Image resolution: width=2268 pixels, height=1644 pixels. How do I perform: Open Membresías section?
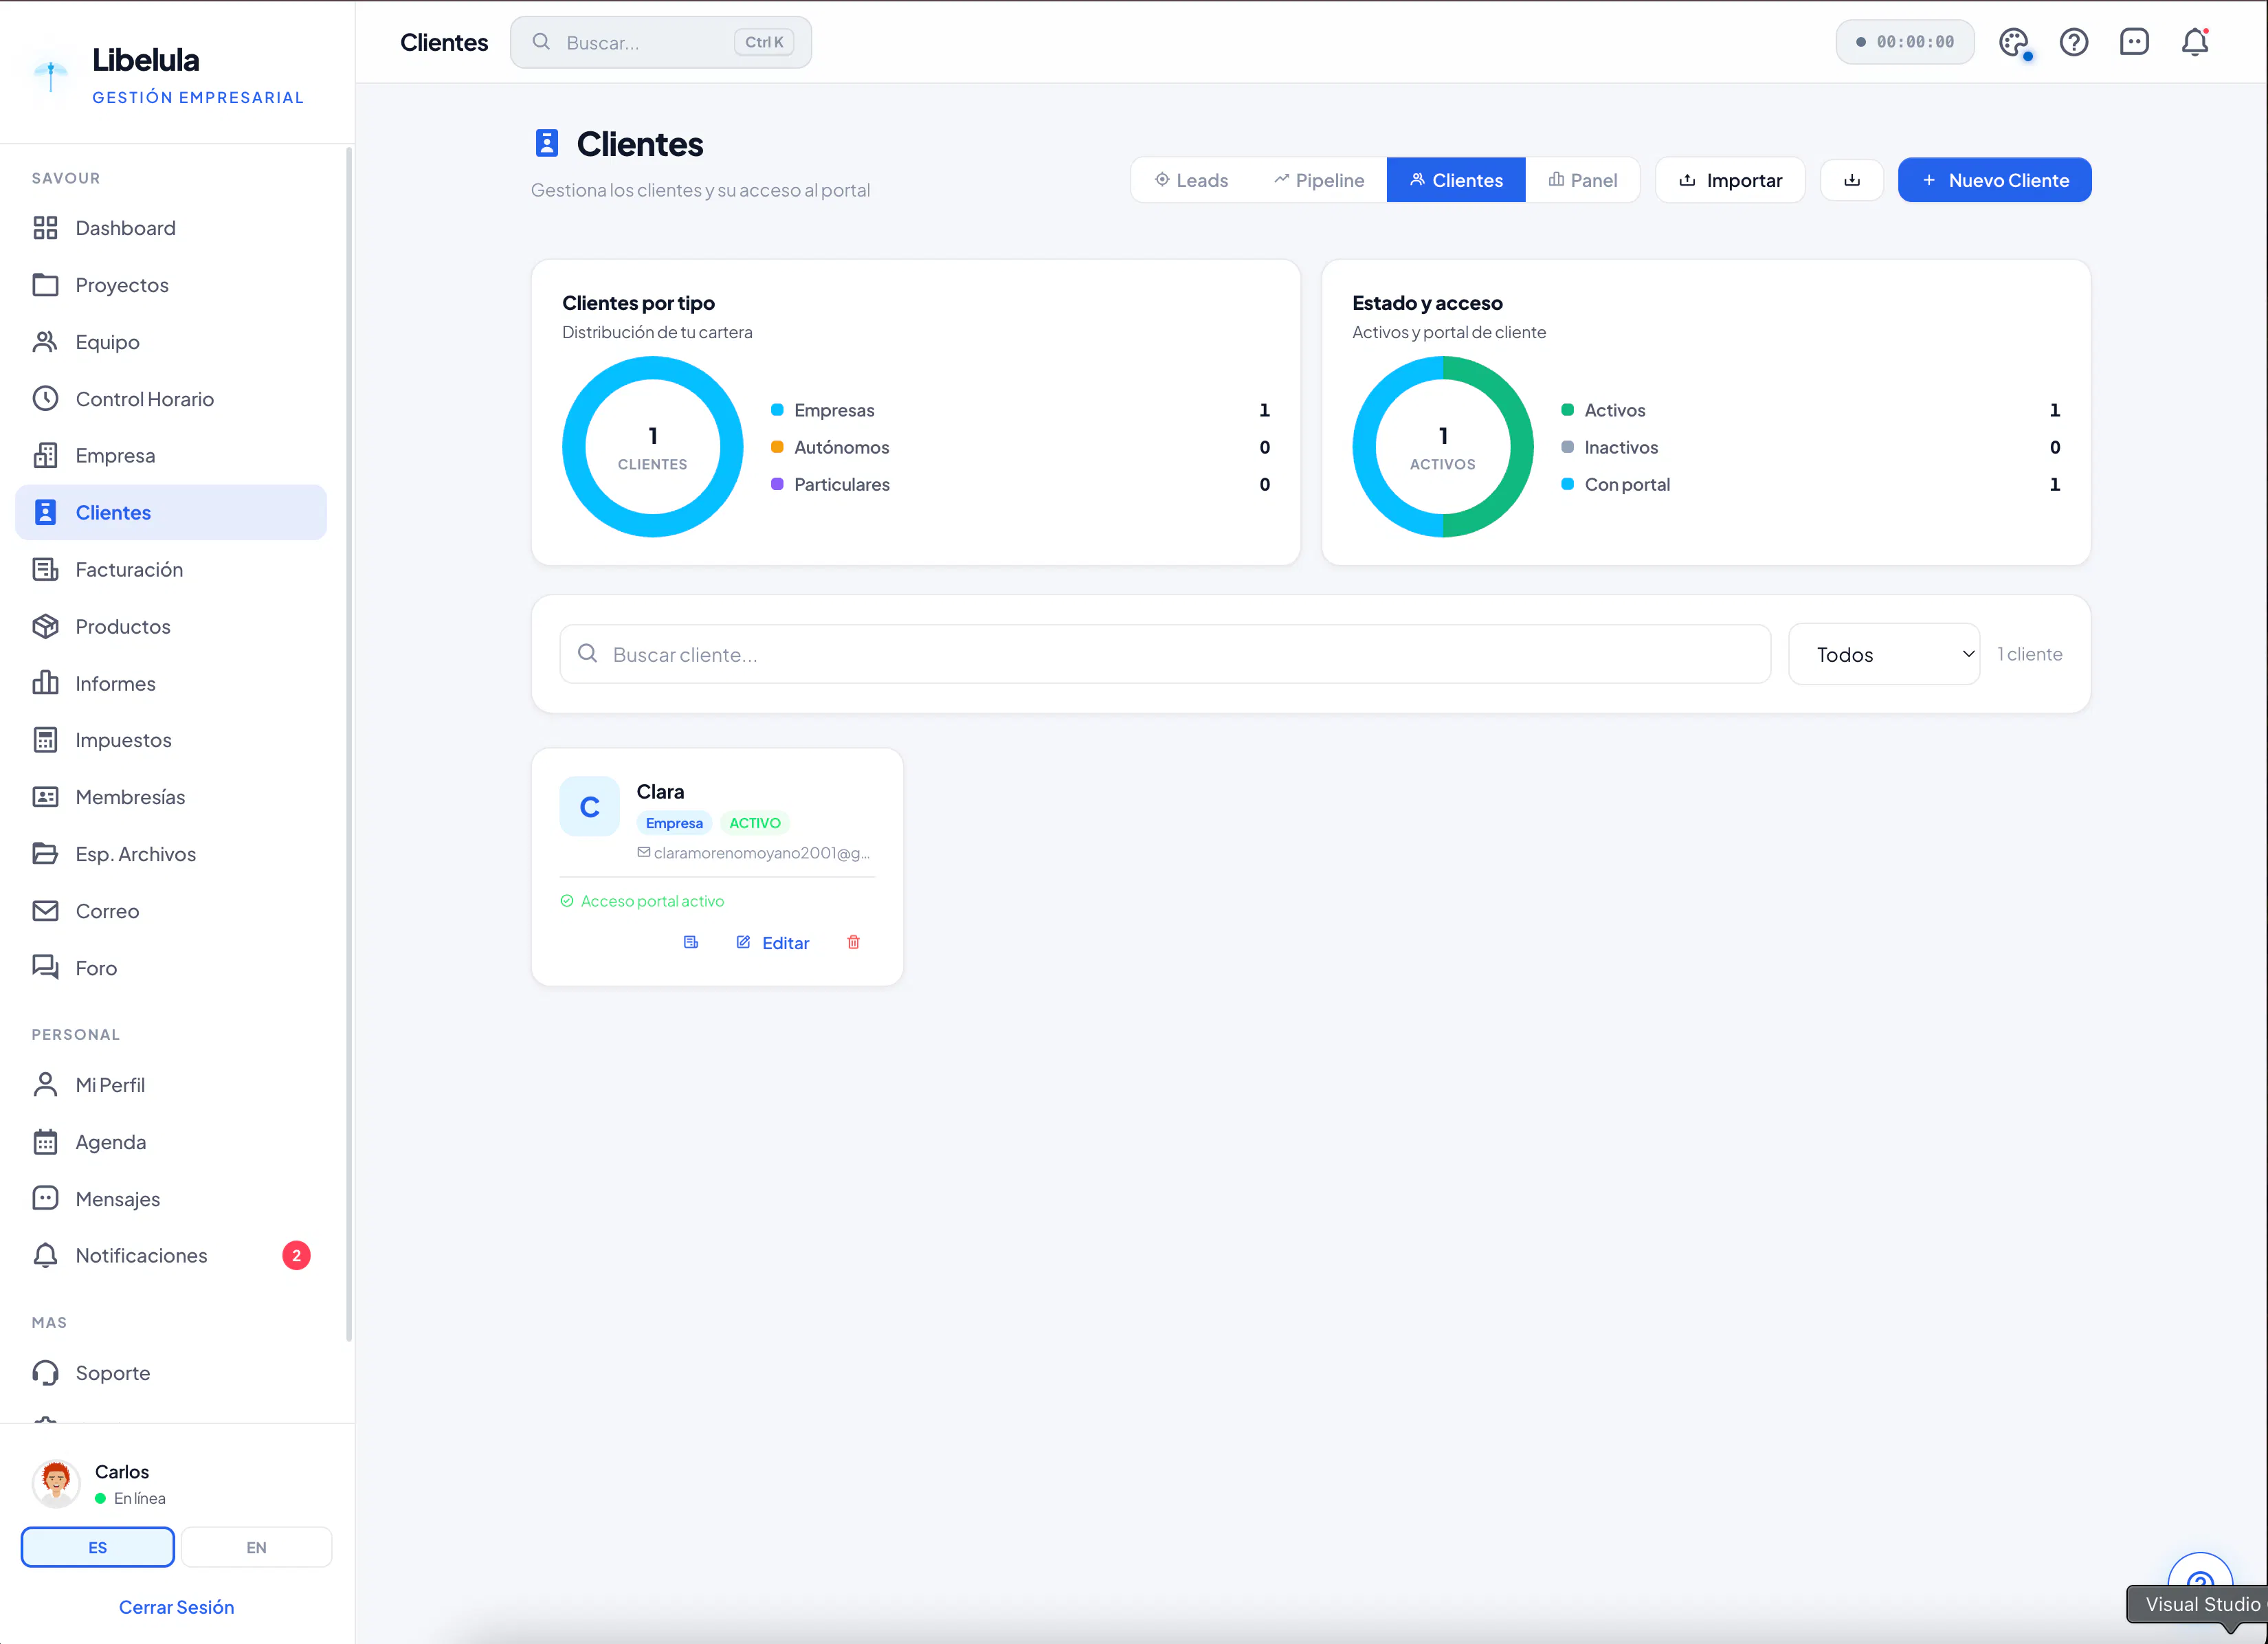171,797
